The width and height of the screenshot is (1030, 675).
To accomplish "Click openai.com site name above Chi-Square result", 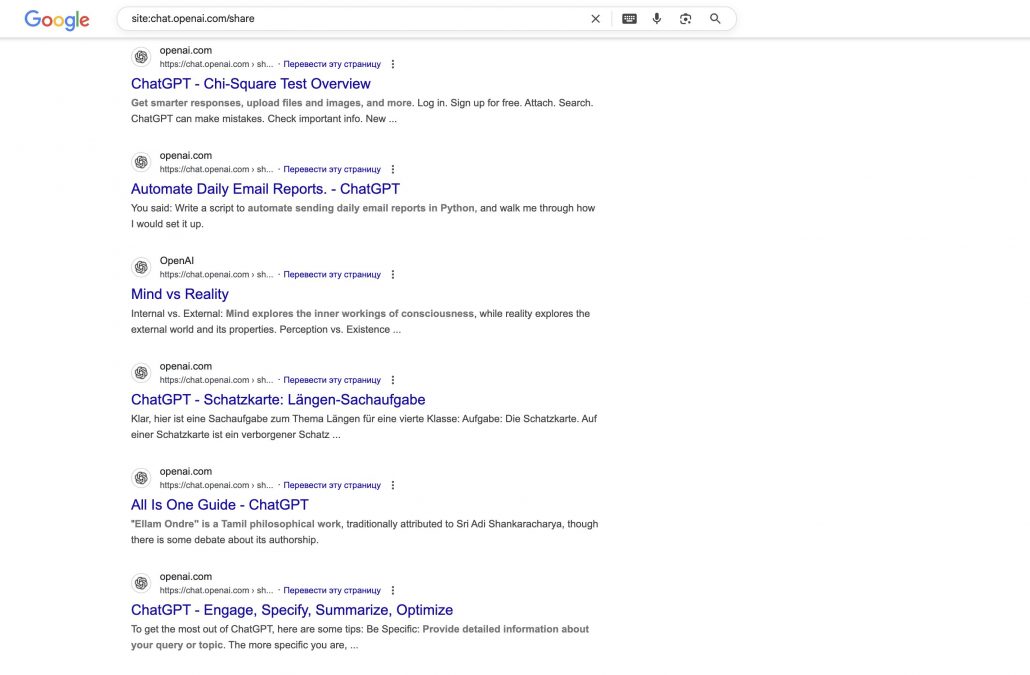I will pos(186,51).
